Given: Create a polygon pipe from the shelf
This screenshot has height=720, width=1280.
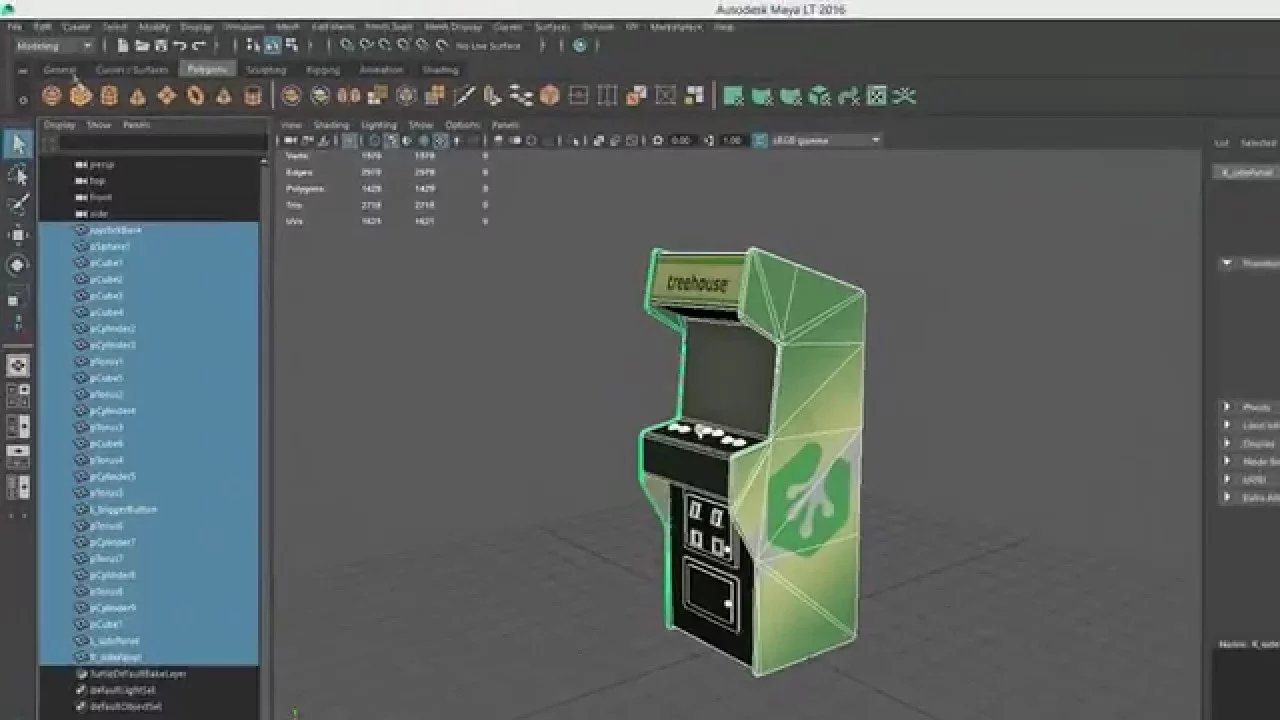Looking at the screenshot, I should point(254,96).
